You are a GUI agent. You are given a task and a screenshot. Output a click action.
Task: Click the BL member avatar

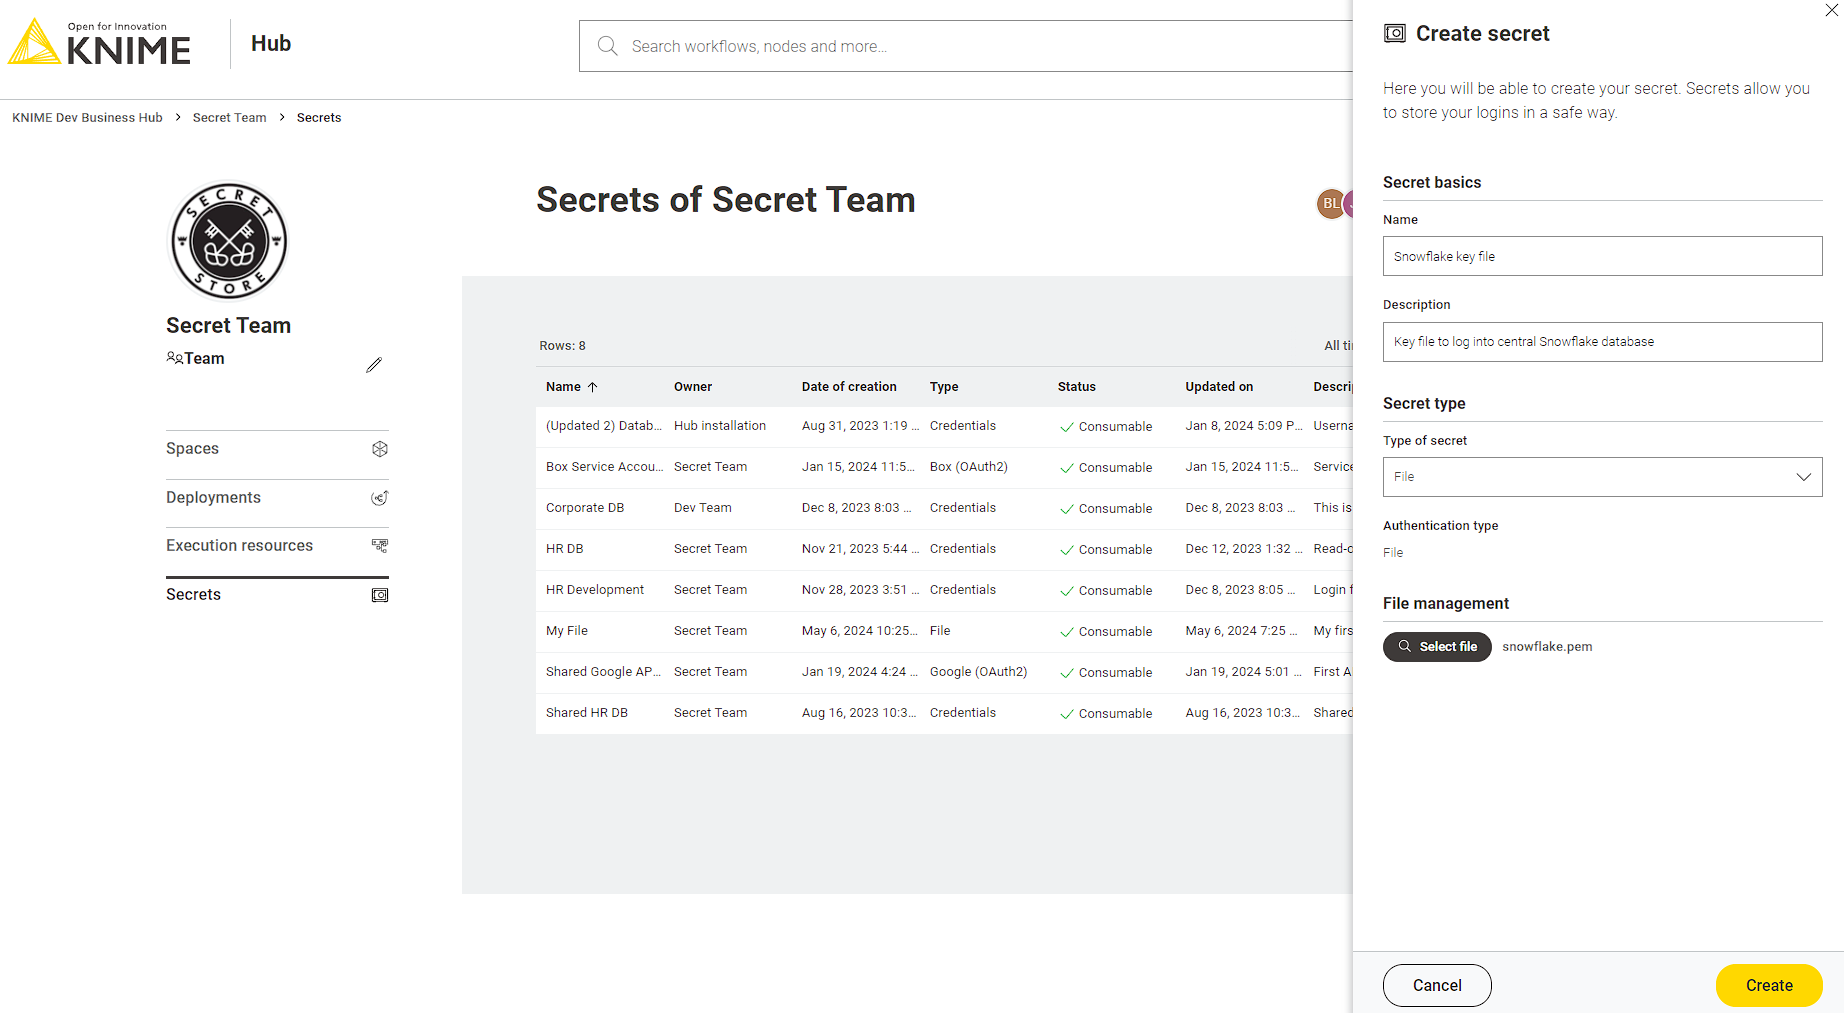tap(1331, 203)
